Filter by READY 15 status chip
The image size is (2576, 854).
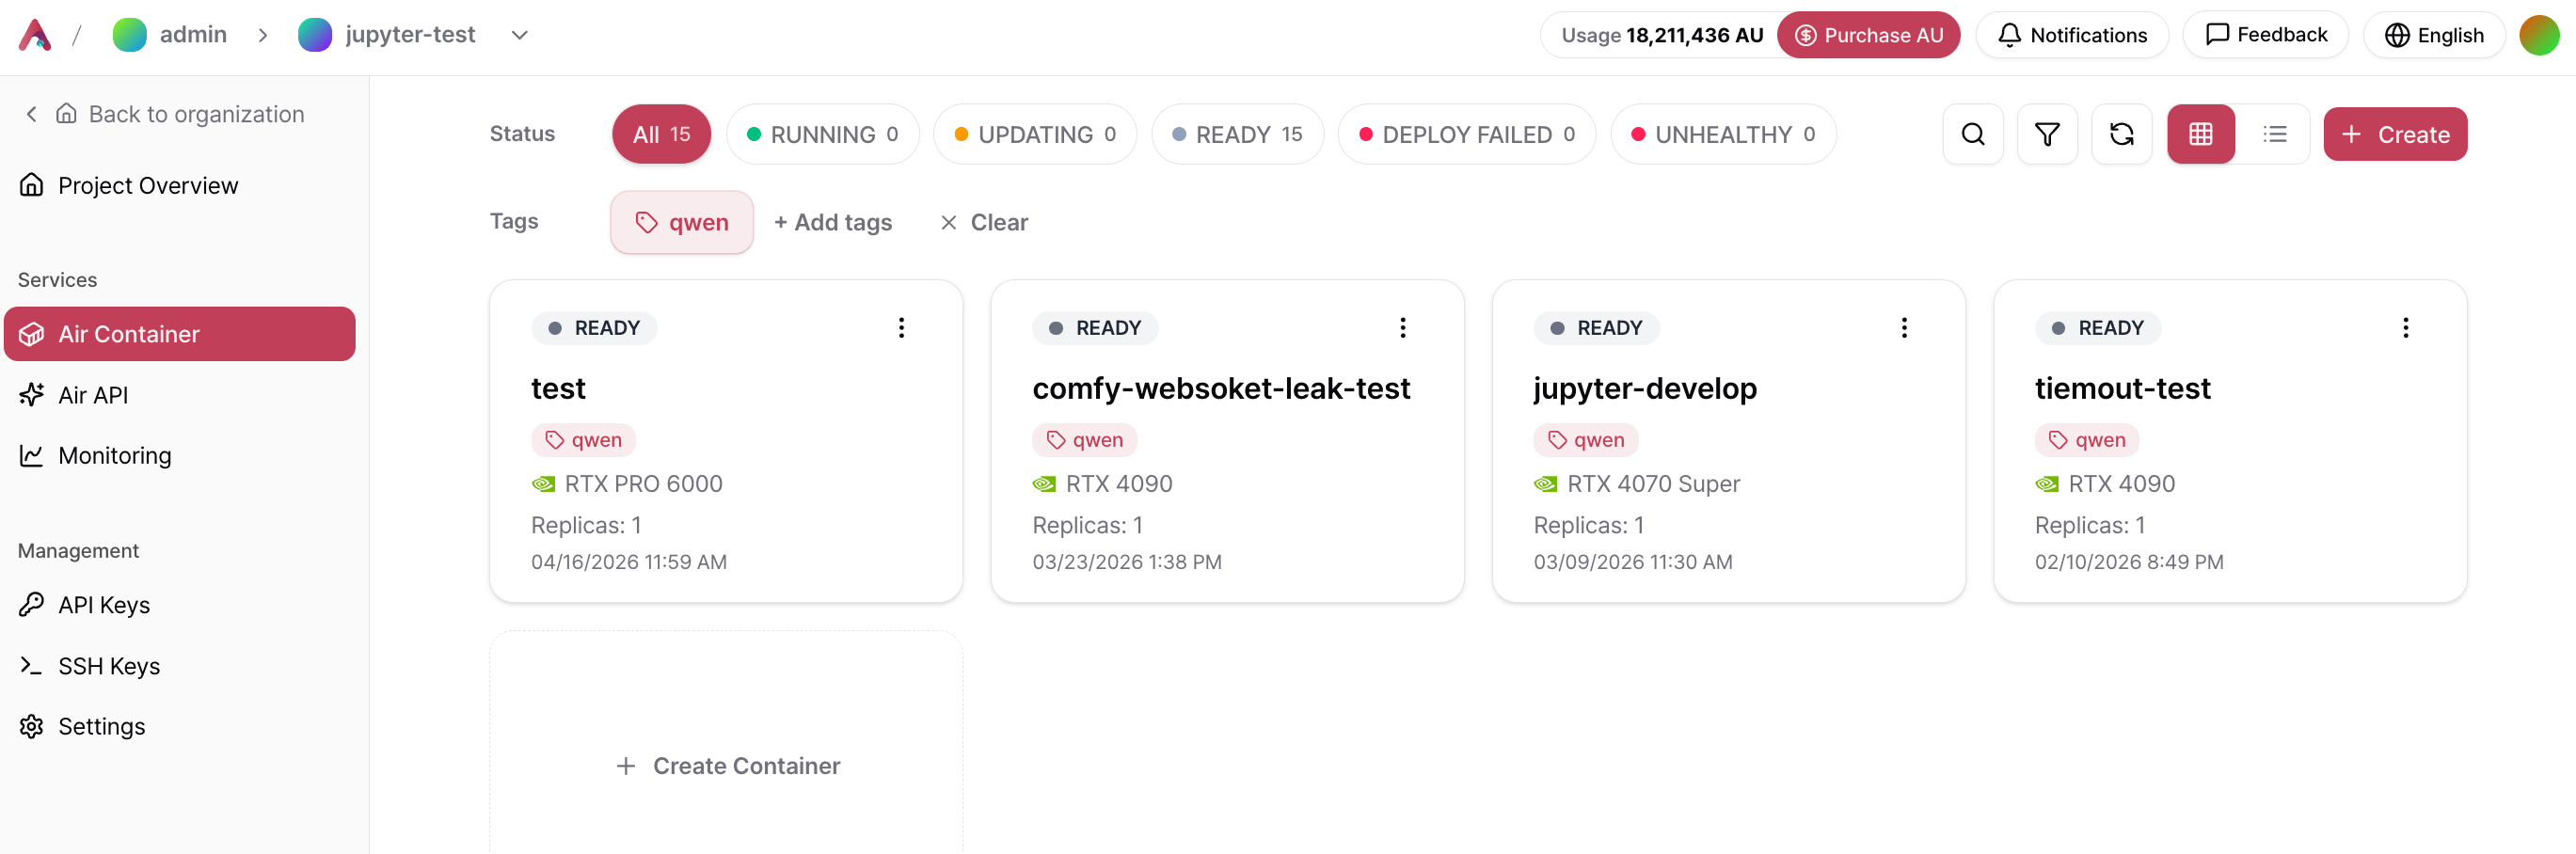pos(1237,134)
